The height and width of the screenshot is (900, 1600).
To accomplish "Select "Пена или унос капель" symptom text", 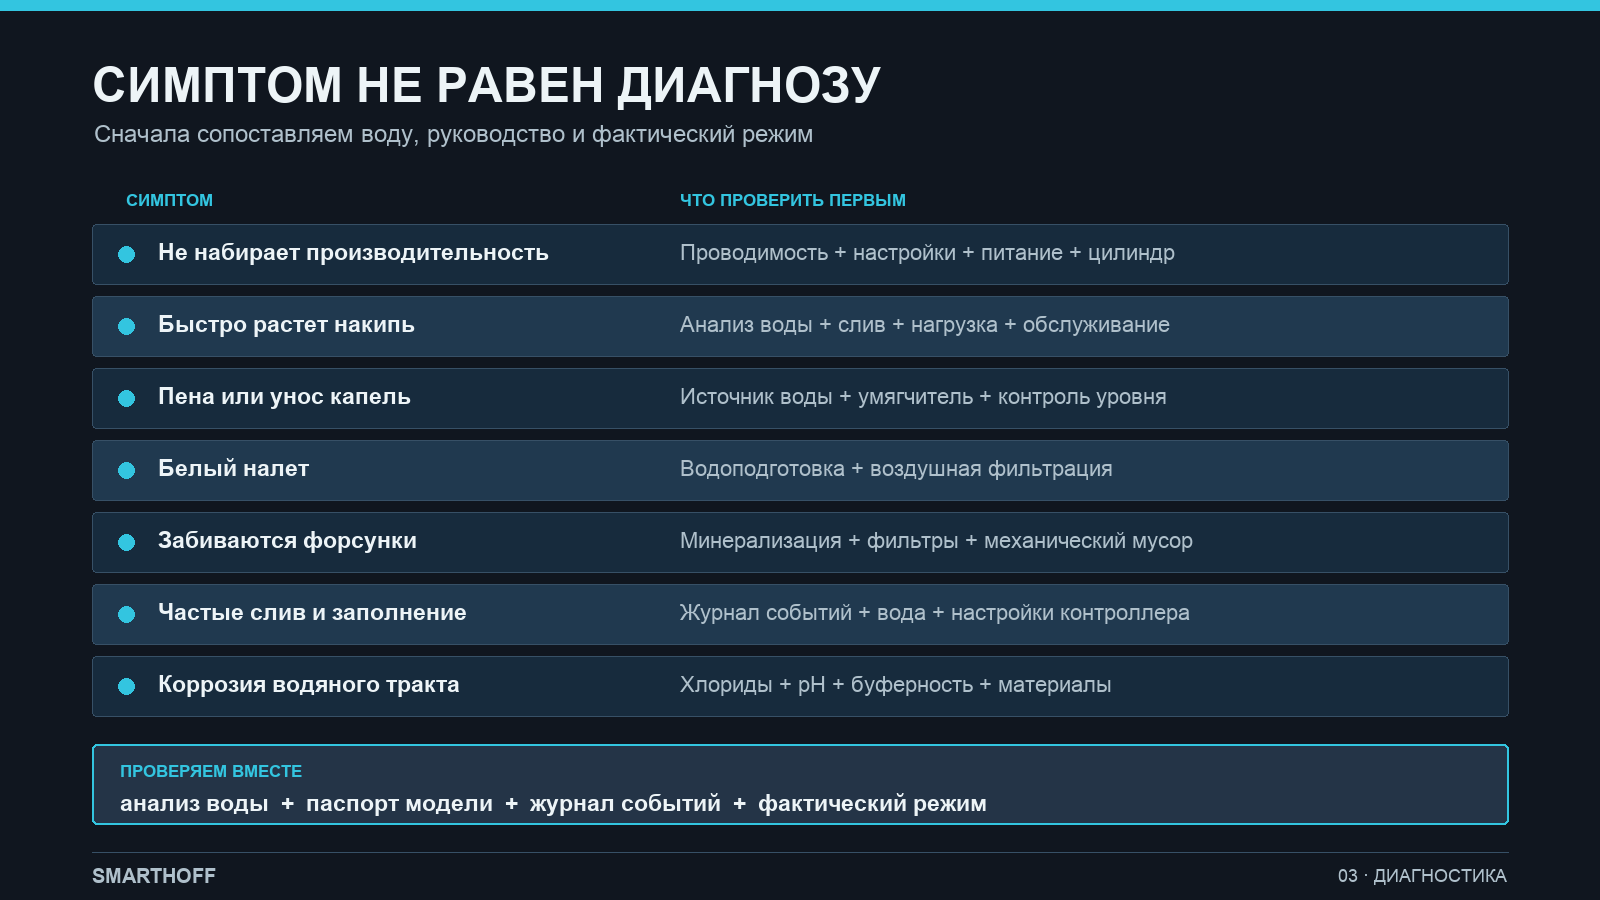I will (x=284, y=397).
